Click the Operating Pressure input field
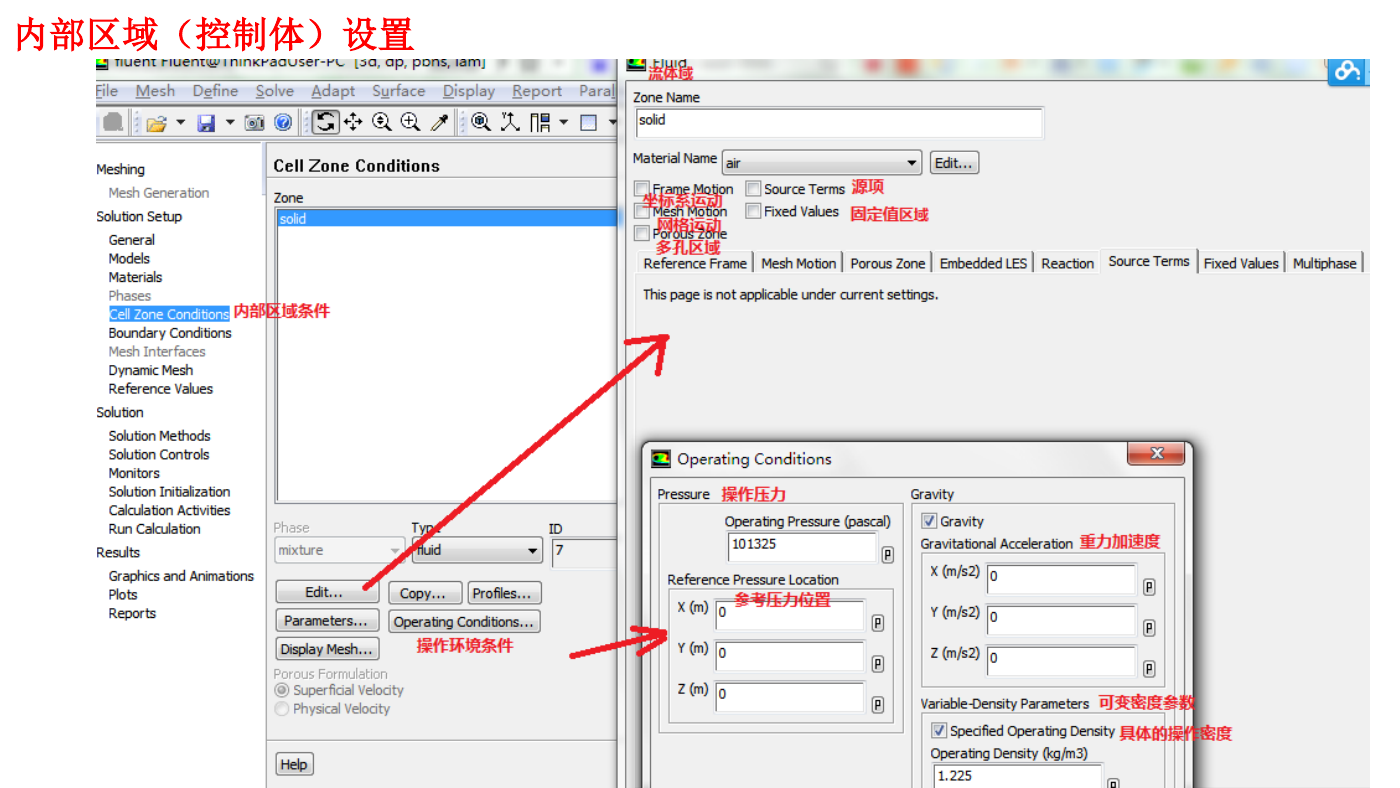This screenshot has height=788, width=1400. coord(802,546)
